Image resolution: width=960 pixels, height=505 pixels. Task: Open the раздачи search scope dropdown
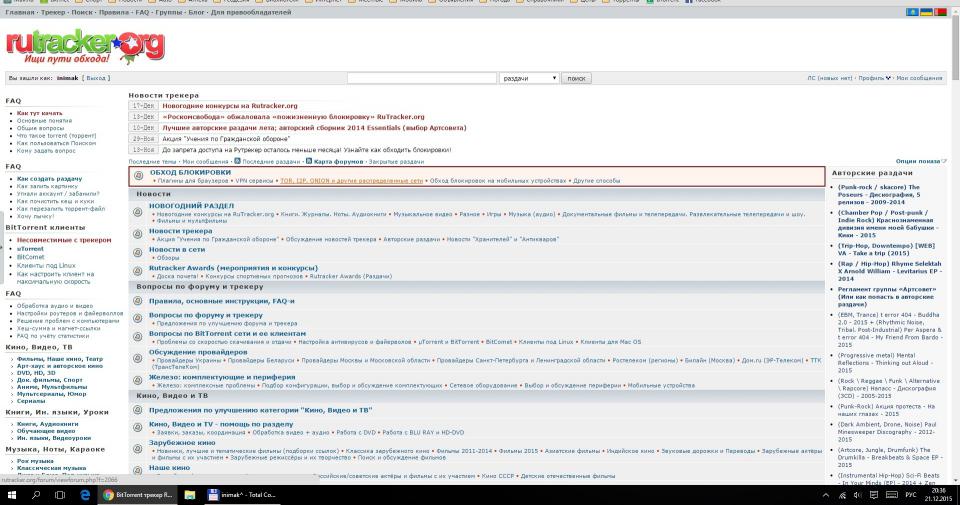tap(529, 78)
